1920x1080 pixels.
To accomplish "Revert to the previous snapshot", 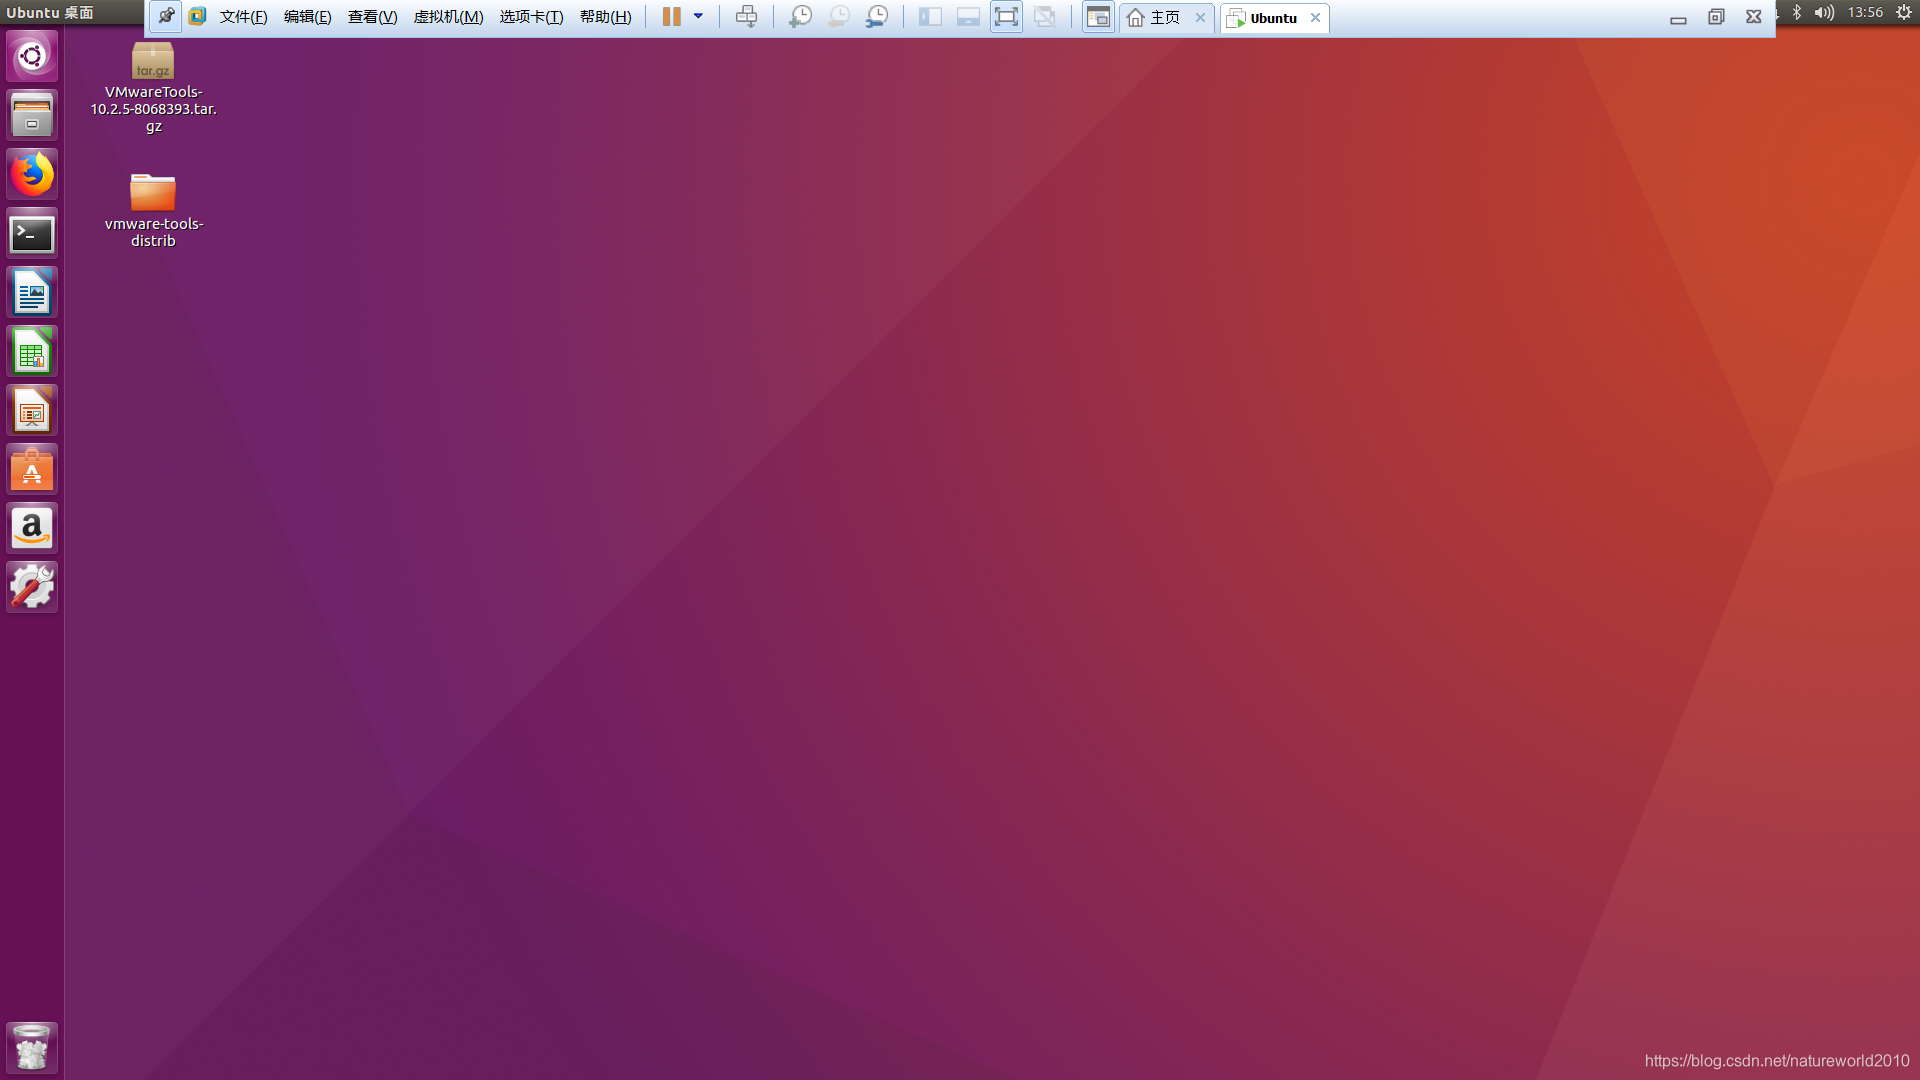I will (838, 17).
